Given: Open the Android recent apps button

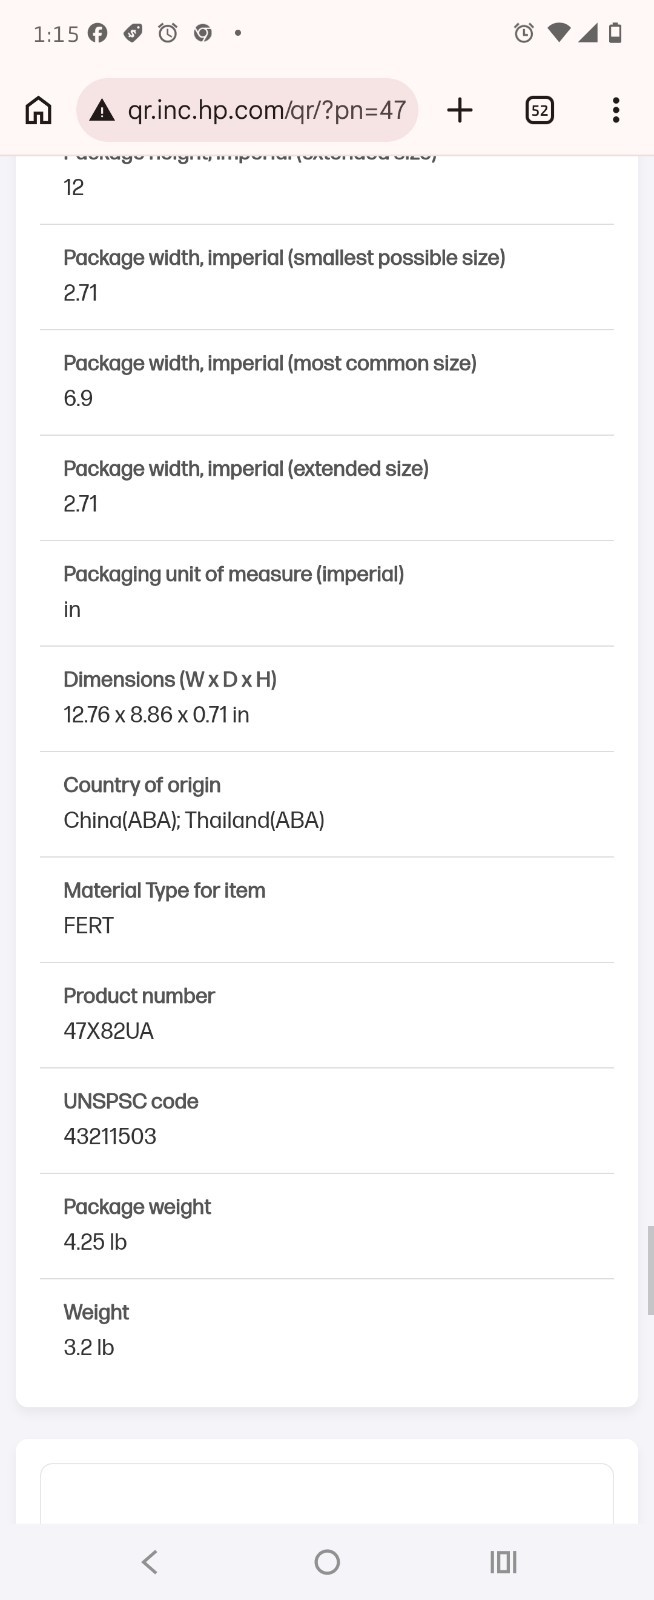Looking at the screenshot, I should pos(503,1562).
